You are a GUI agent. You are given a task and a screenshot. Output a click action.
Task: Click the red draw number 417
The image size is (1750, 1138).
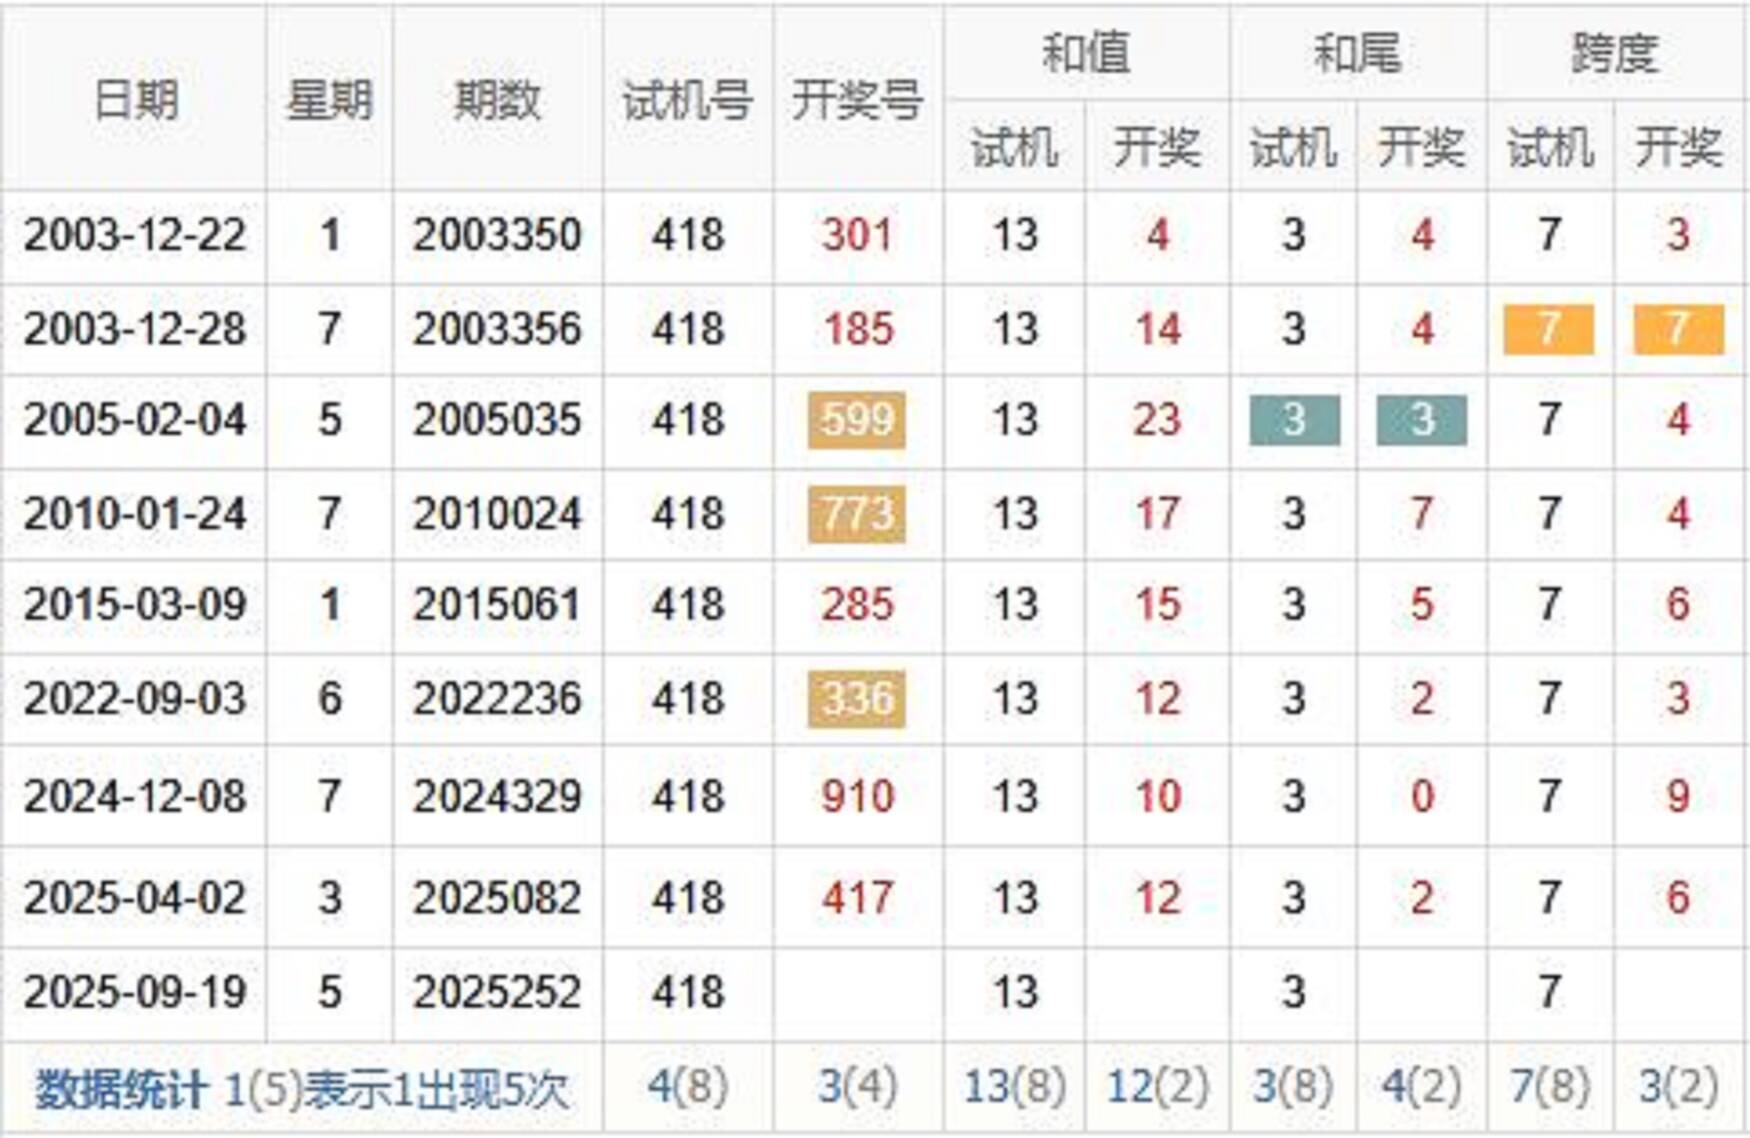click(x=857, y=897)
